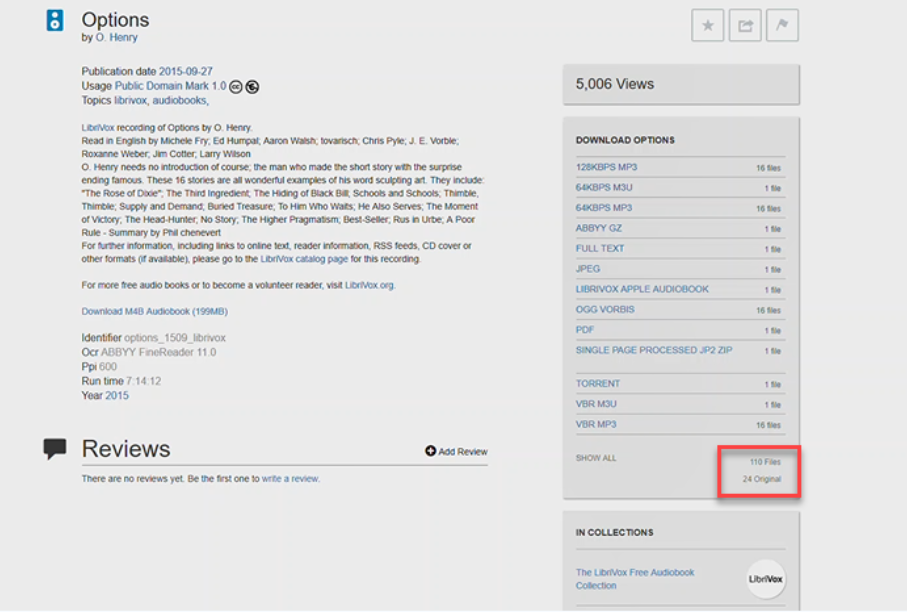Viewport: 907px width, 612px height.
Task: Click the run time value 7:14:12
Action: click(x=143, y=381)
